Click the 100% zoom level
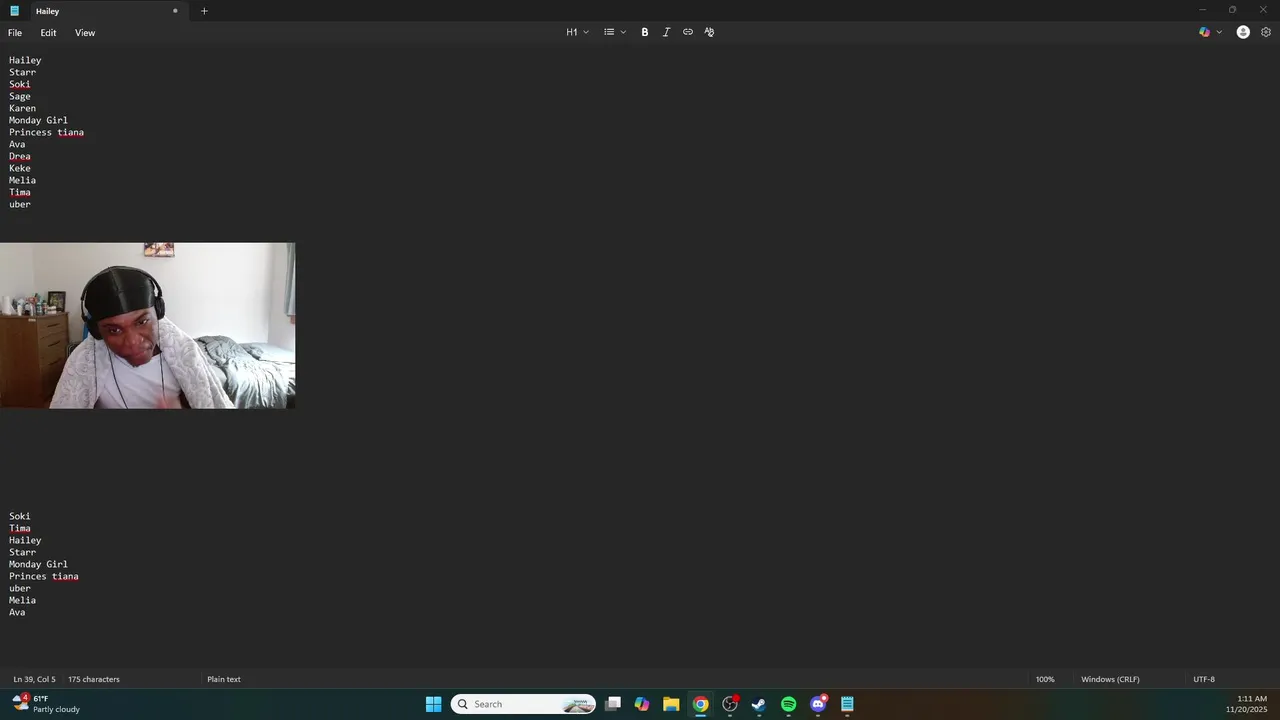The image size is (1280, 720). (x=1045, y=679)
